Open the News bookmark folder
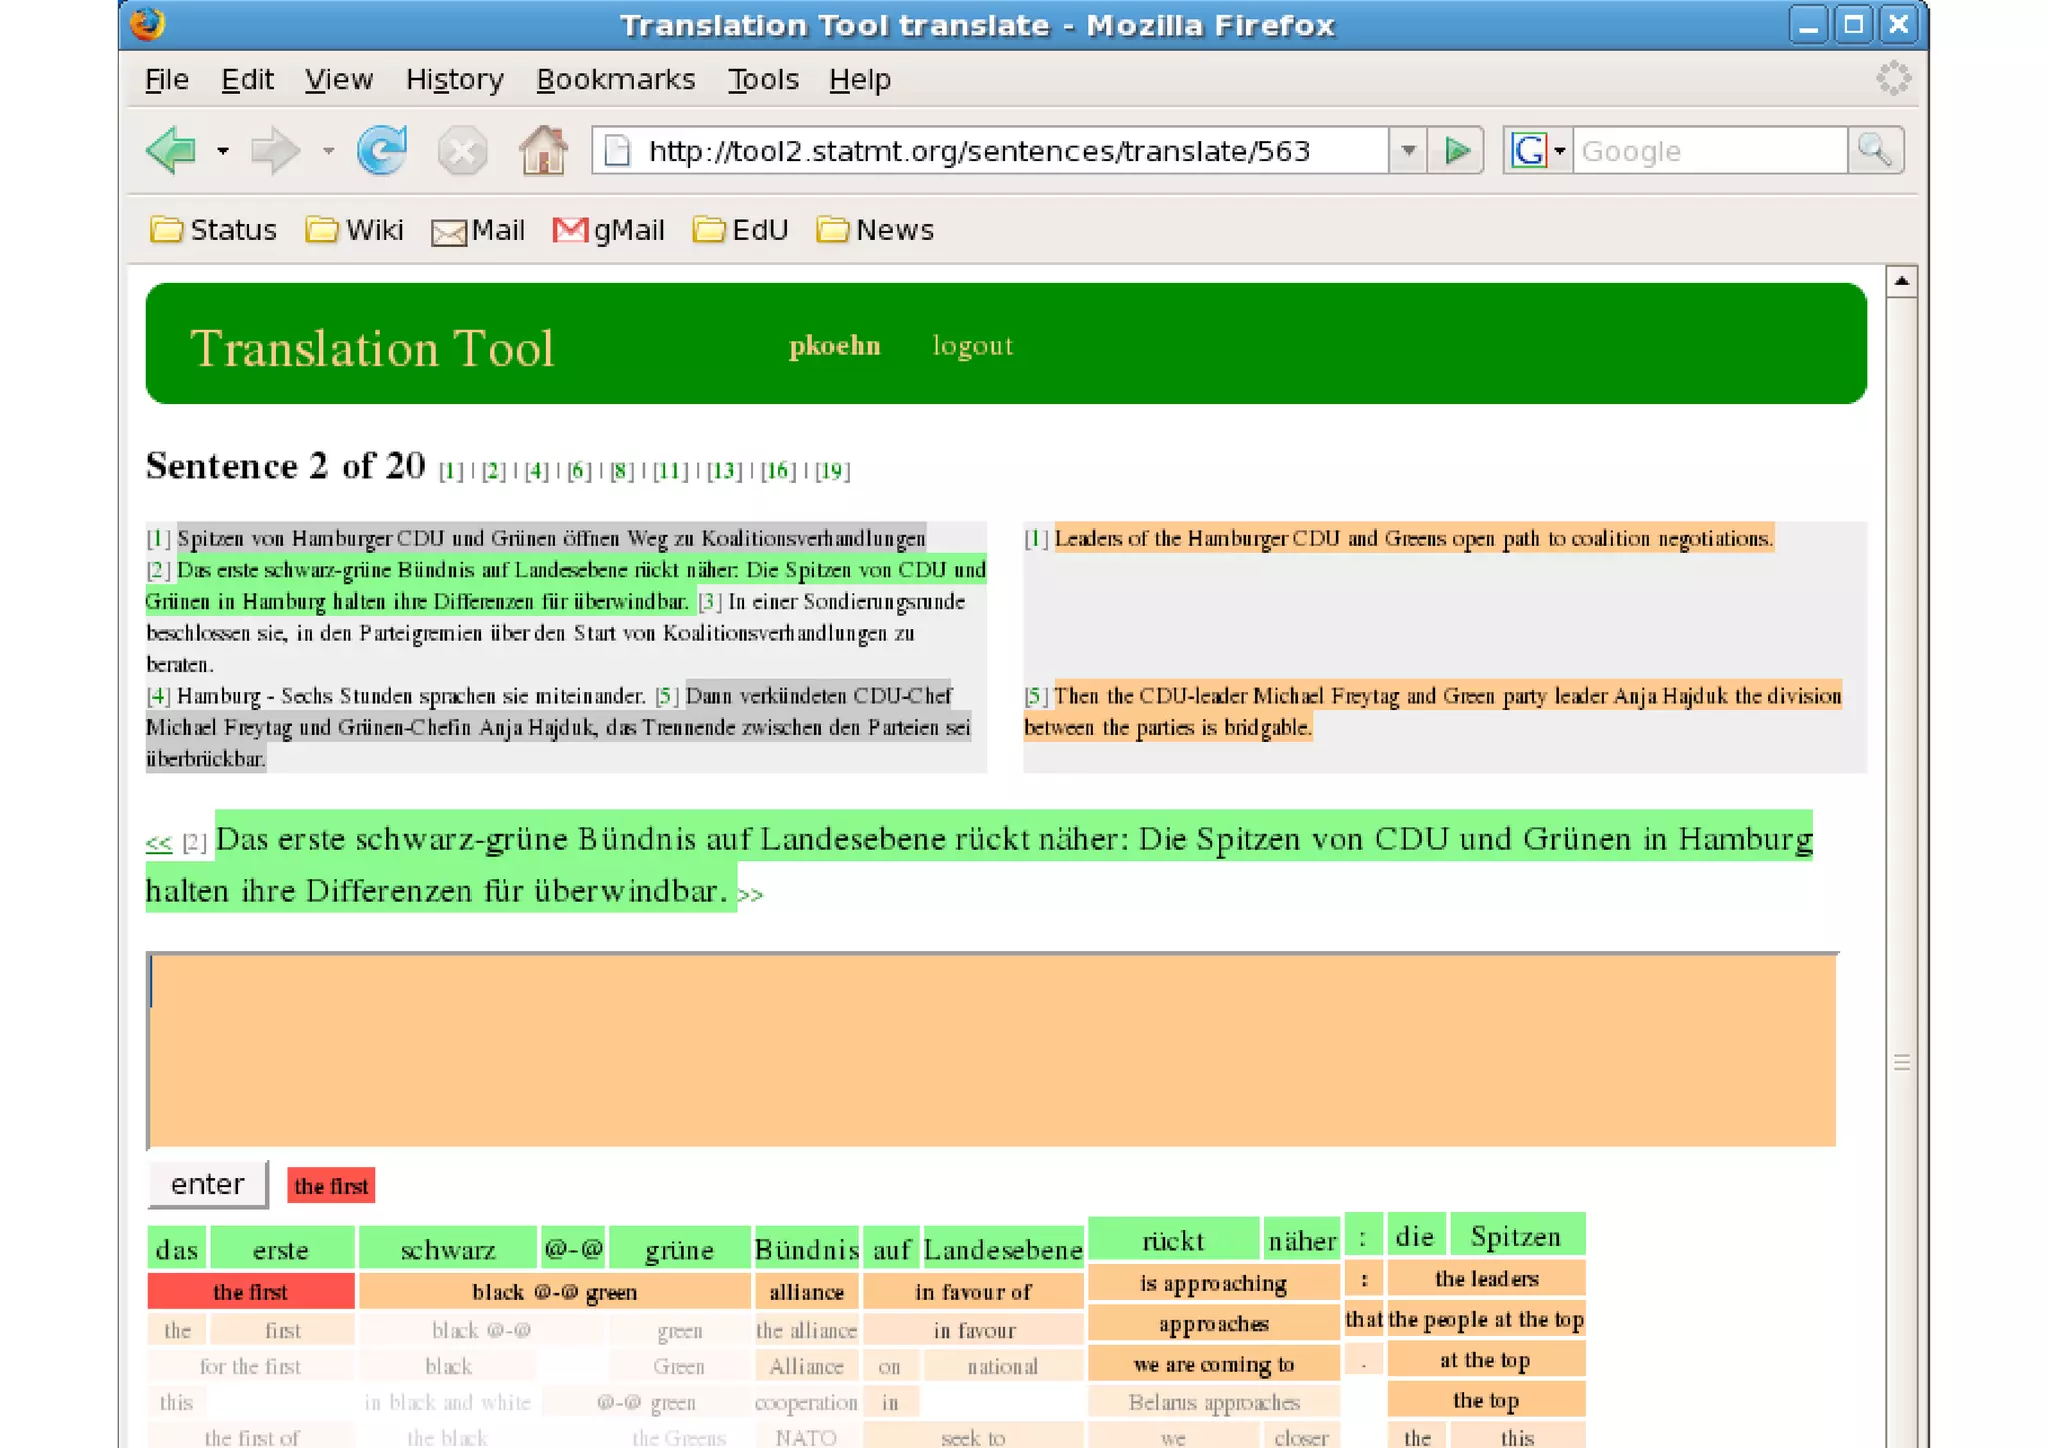This screenshot has width=2048, height=1448. click(875, 230)
